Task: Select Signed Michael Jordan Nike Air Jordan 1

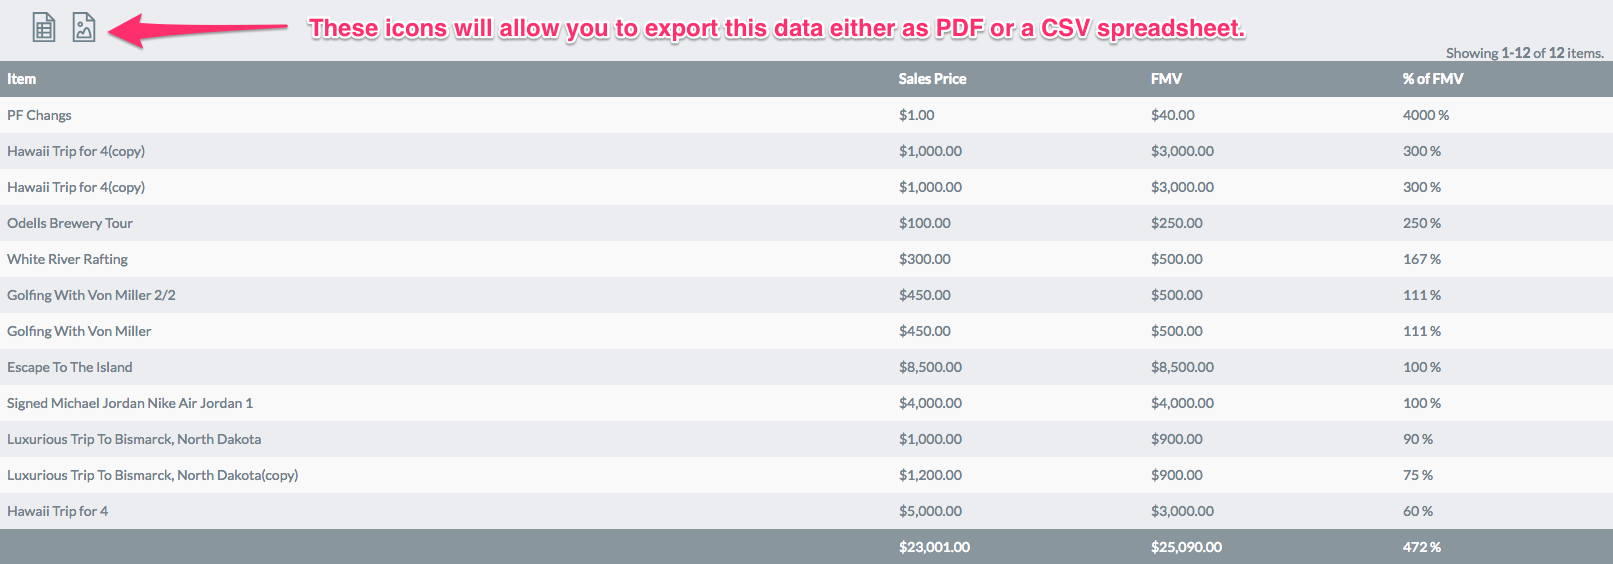Action: (130, 403)
